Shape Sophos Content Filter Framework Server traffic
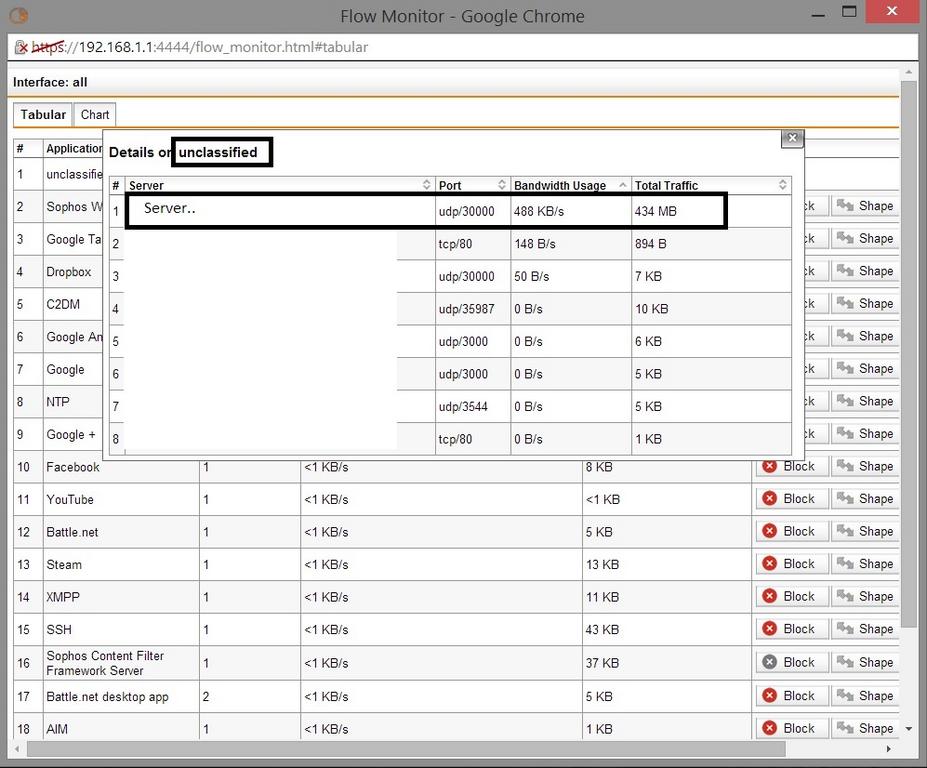Viewport: 927px width, 768px height. pyautogui.click(x=865, y=663)
